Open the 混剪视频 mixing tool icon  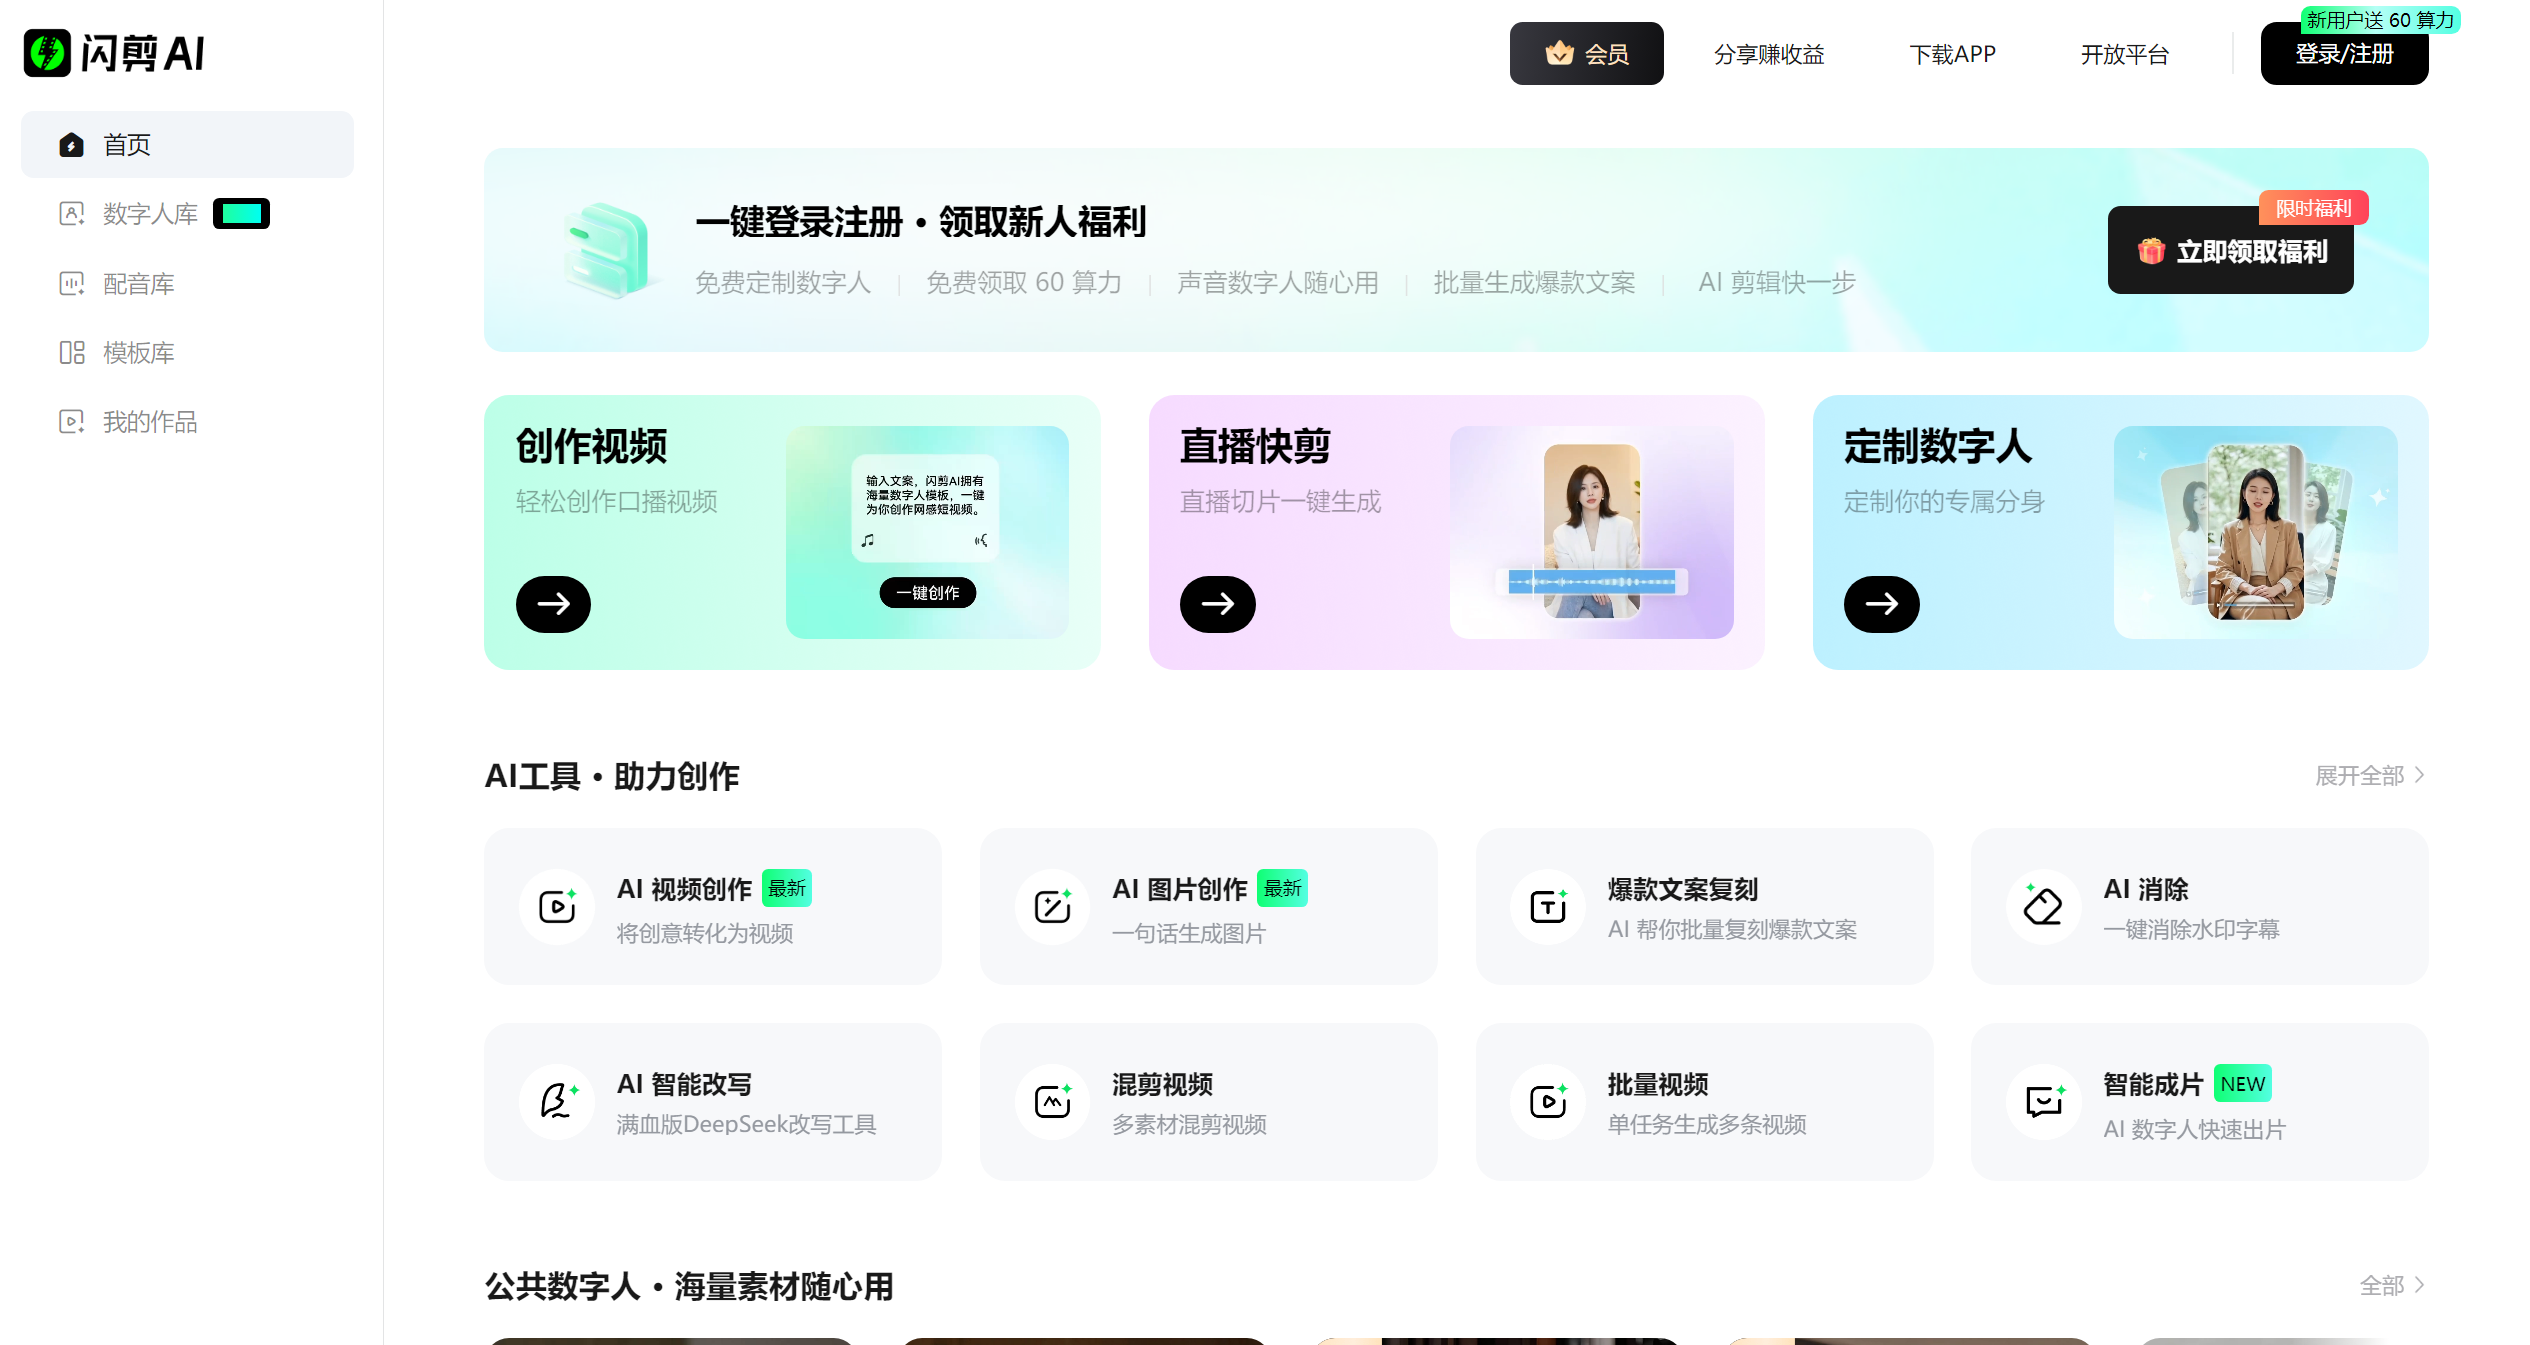tap(1051, 1102)
